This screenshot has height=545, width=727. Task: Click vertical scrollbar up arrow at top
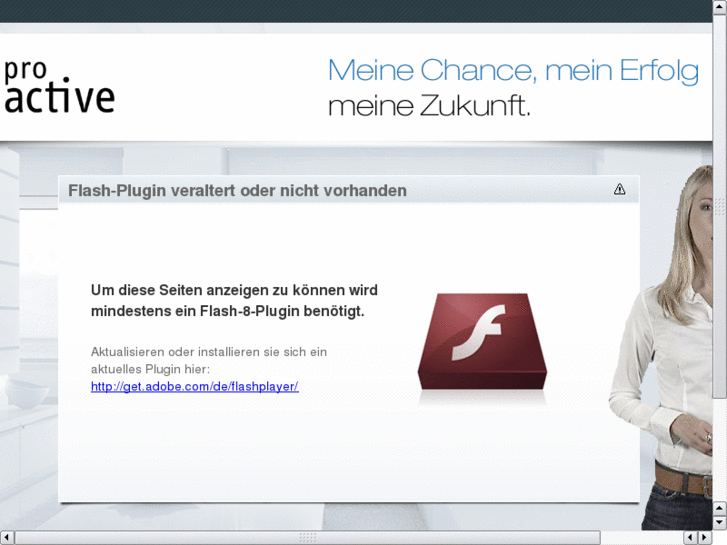coord(720,6)
